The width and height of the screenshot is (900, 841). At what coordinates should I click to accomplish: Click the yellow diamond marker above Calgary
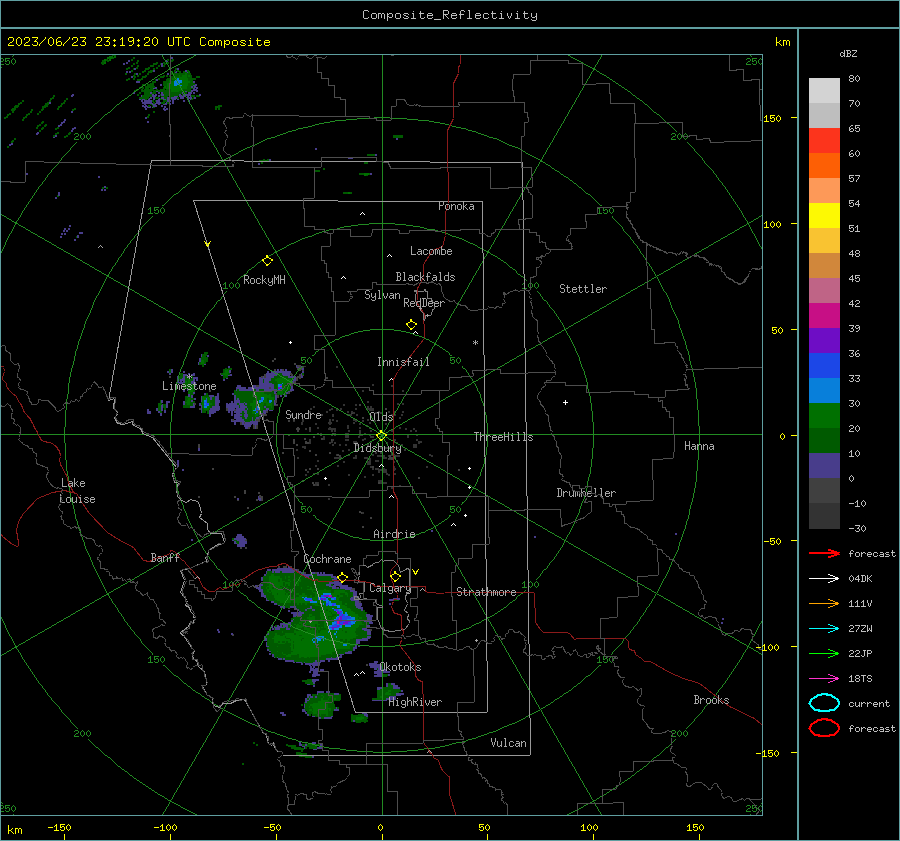coord(395,576)
